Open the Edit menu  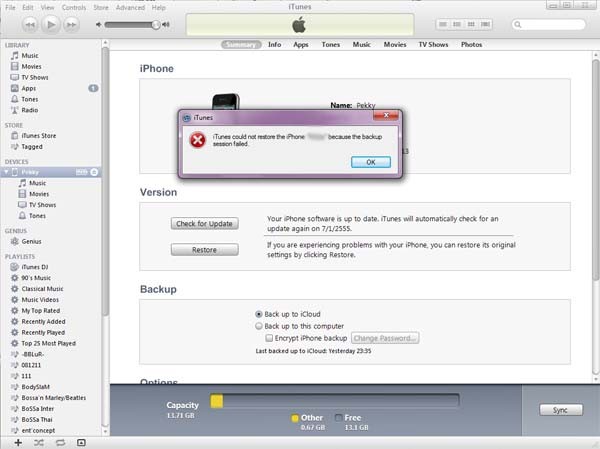pos(28,7)
